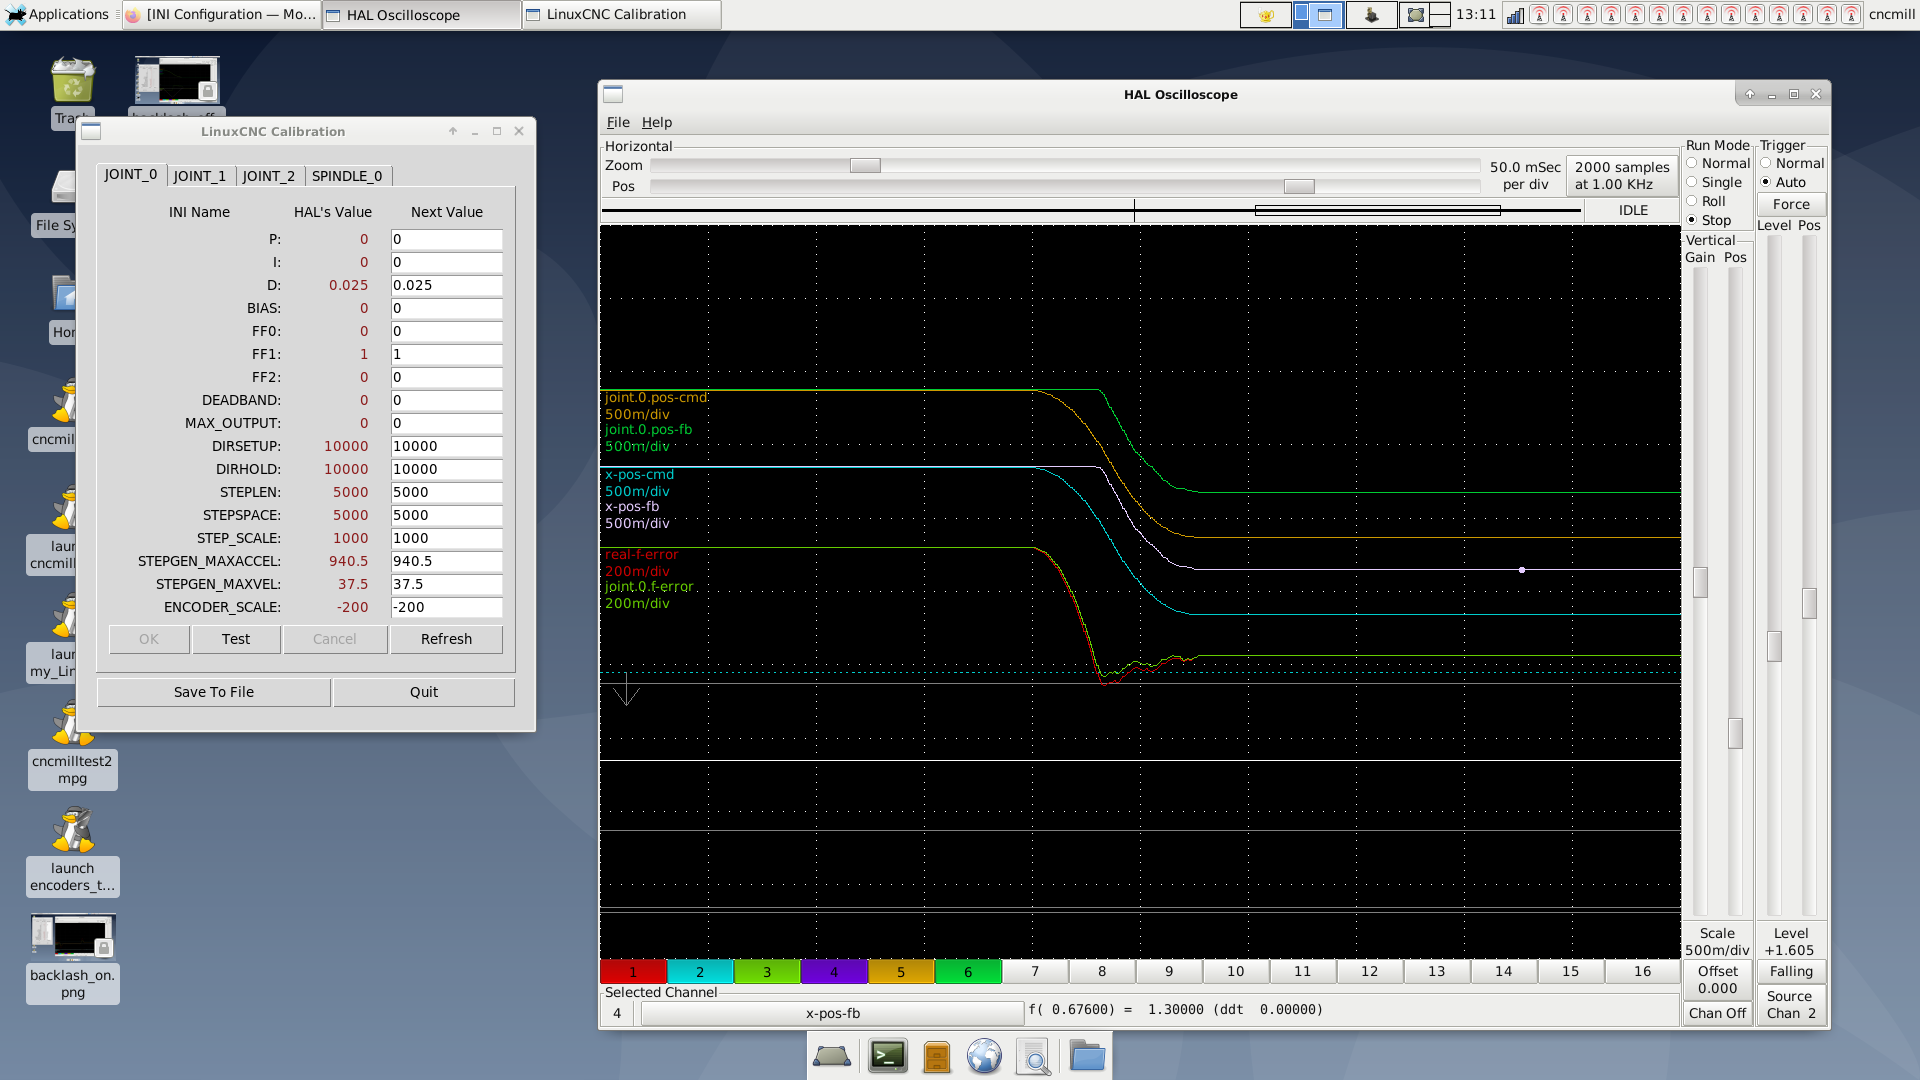
Task: Click the horizontal Zoom slider handle
Action: 865,165
